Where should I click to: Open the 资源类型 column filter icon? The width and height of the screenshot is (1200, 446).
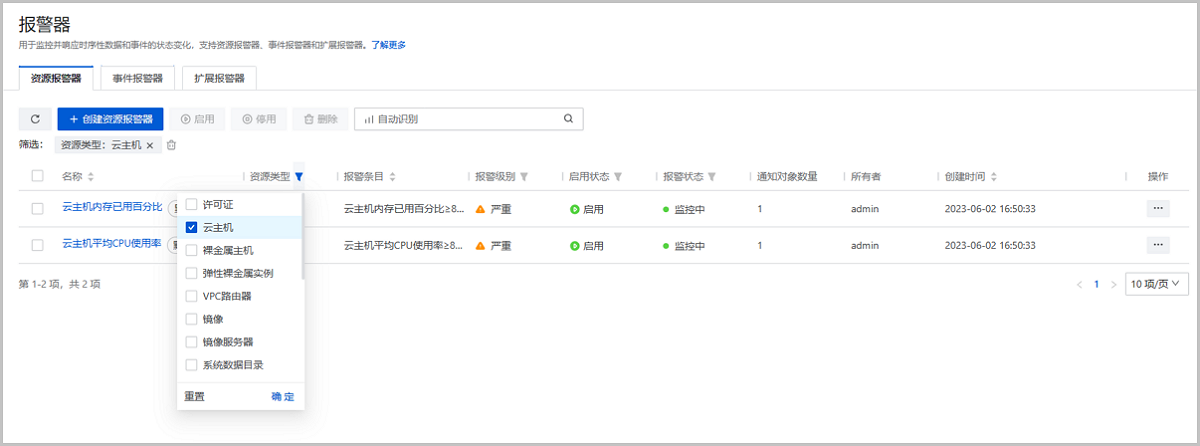[299, 177]
